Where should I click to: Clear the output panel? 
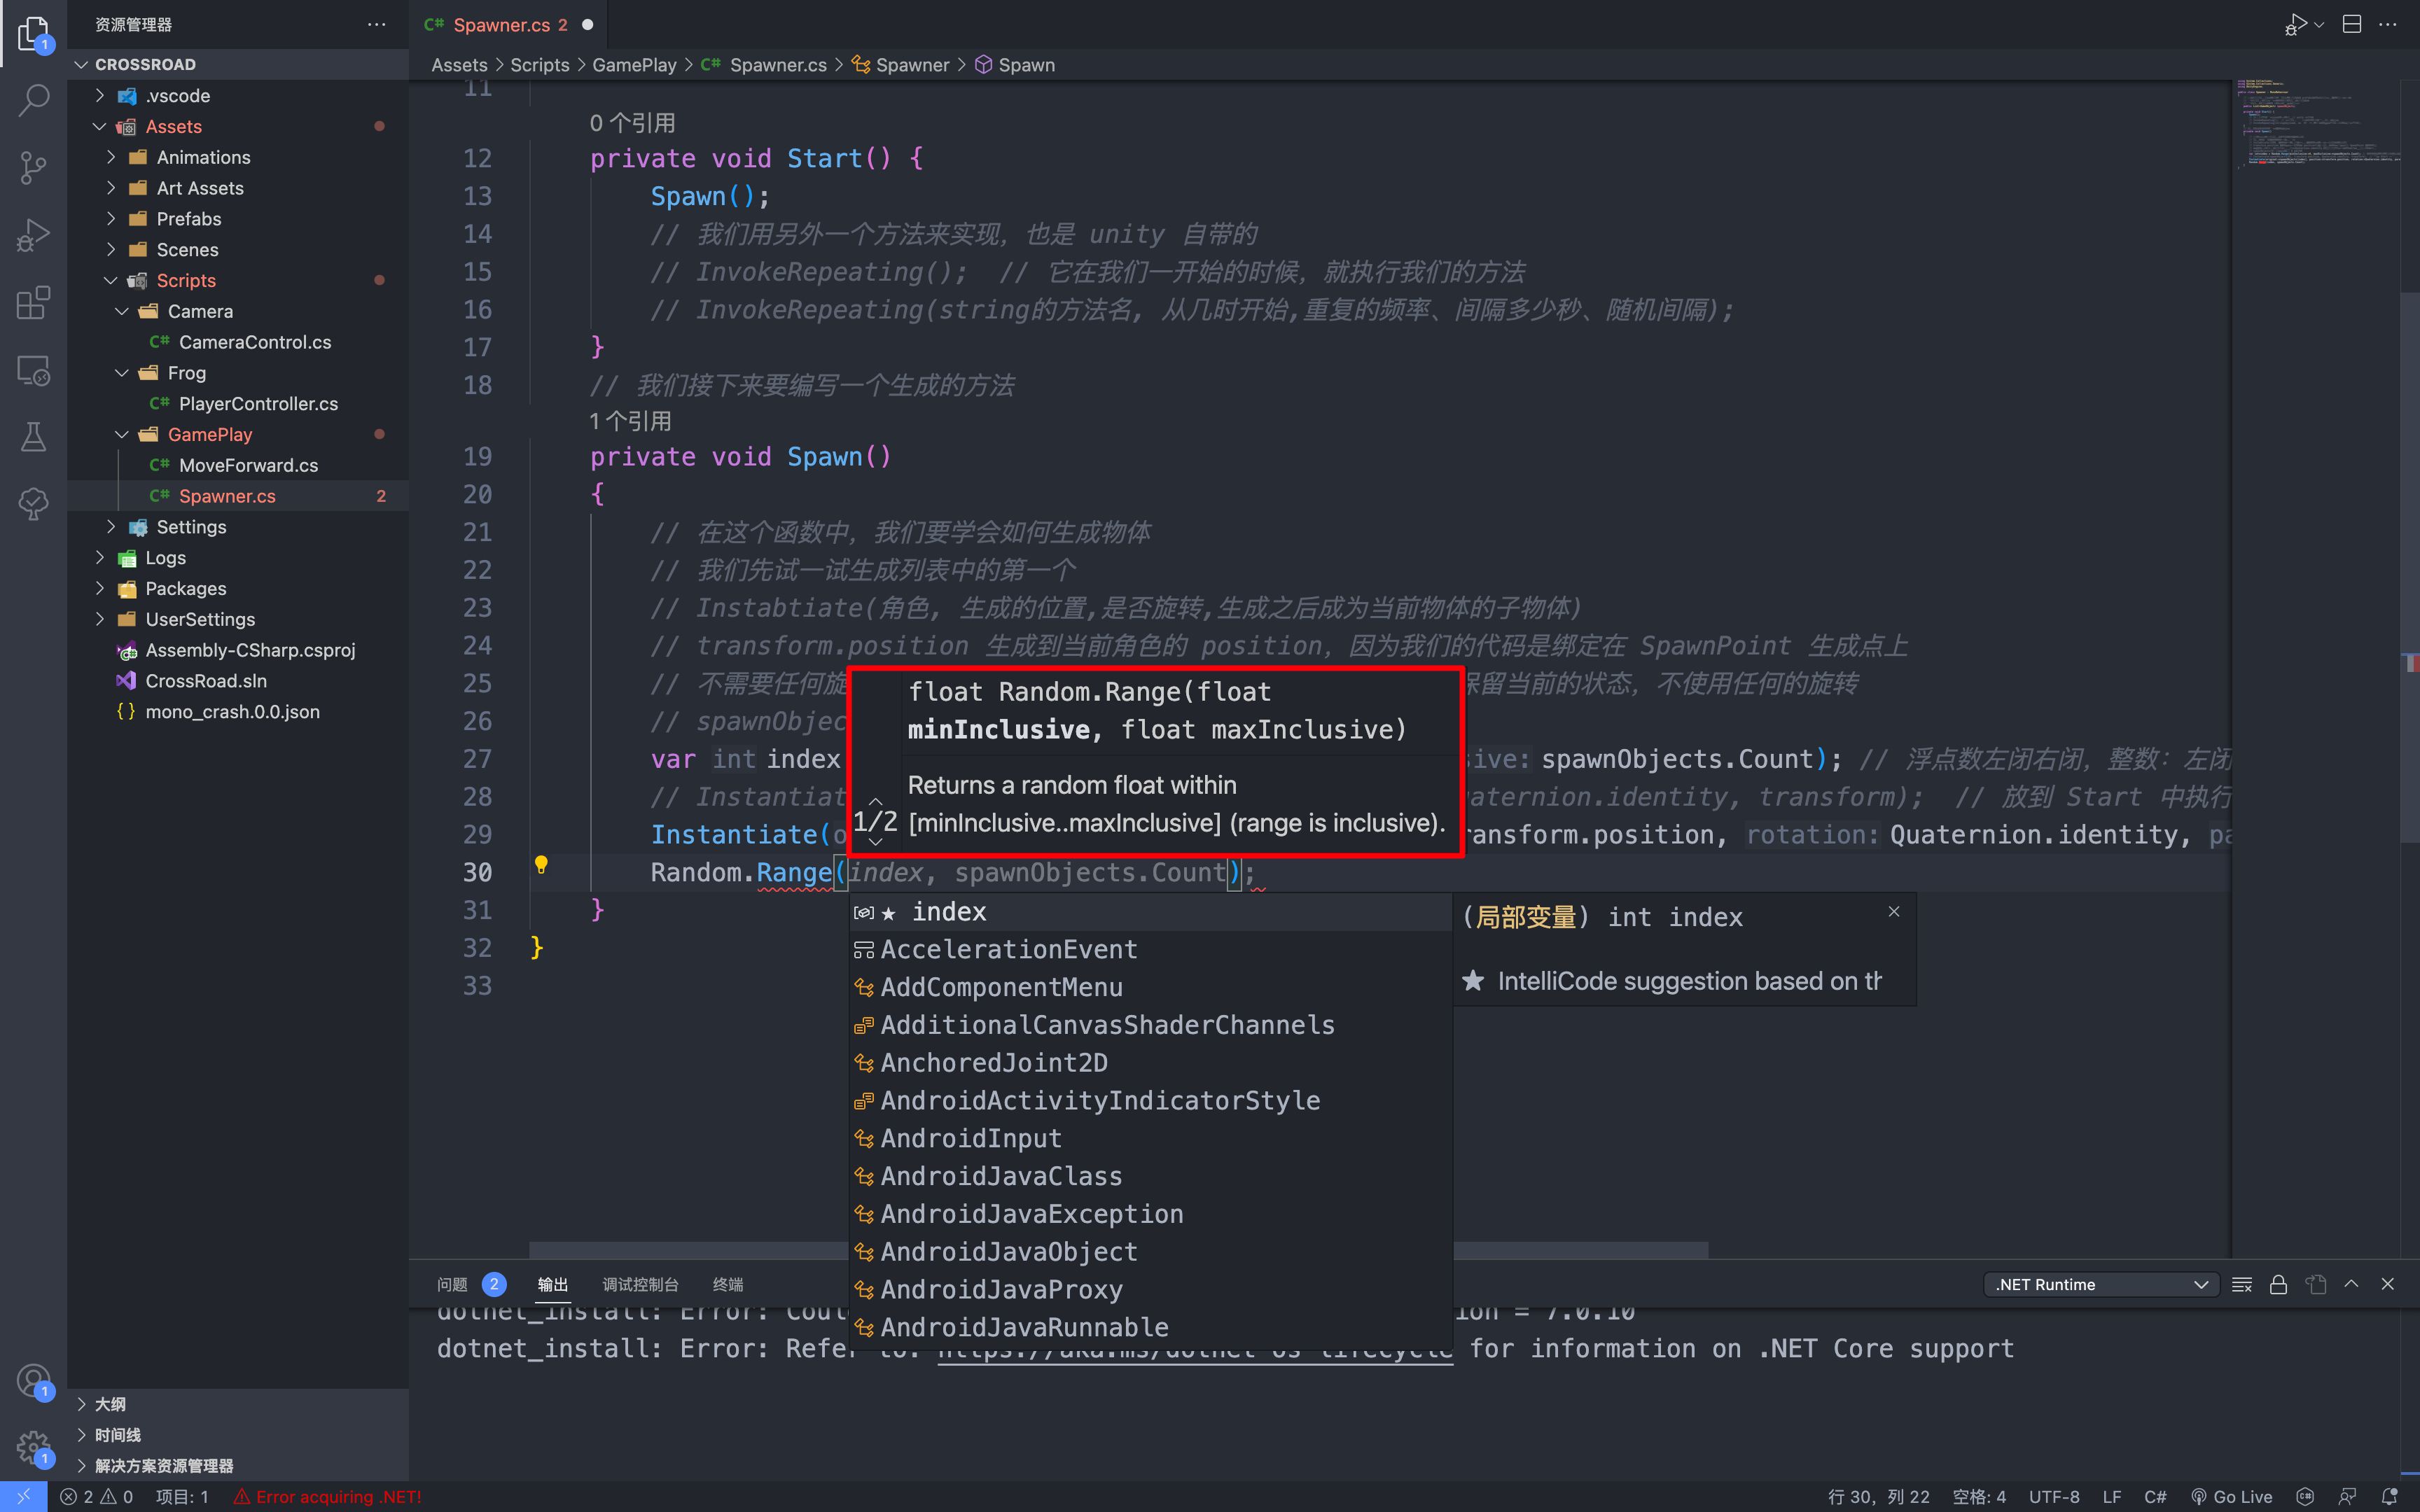(2241, 1284)
